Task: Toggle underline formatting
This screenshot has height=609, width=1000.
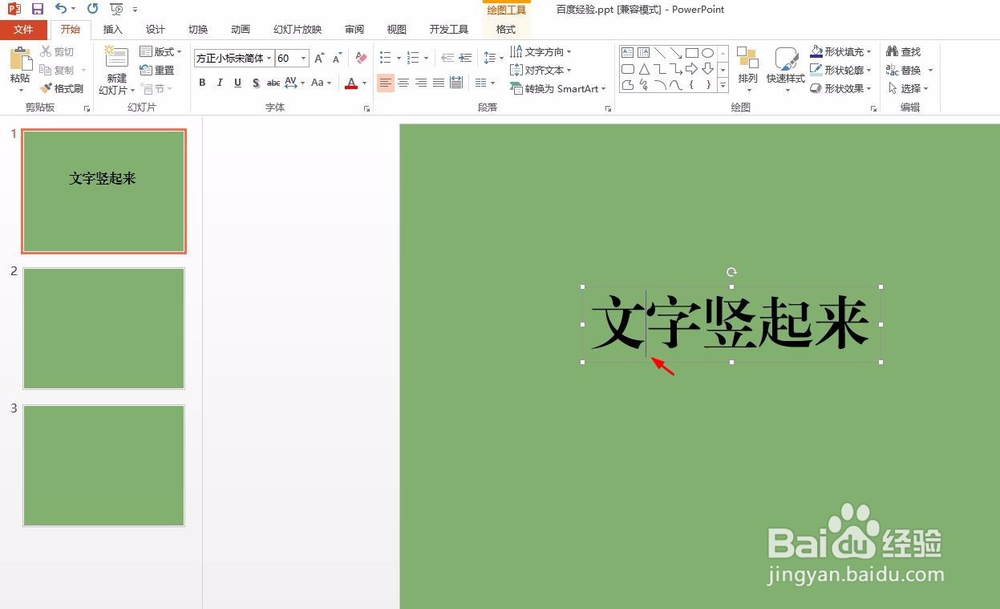Action: [x=237, y=82]
